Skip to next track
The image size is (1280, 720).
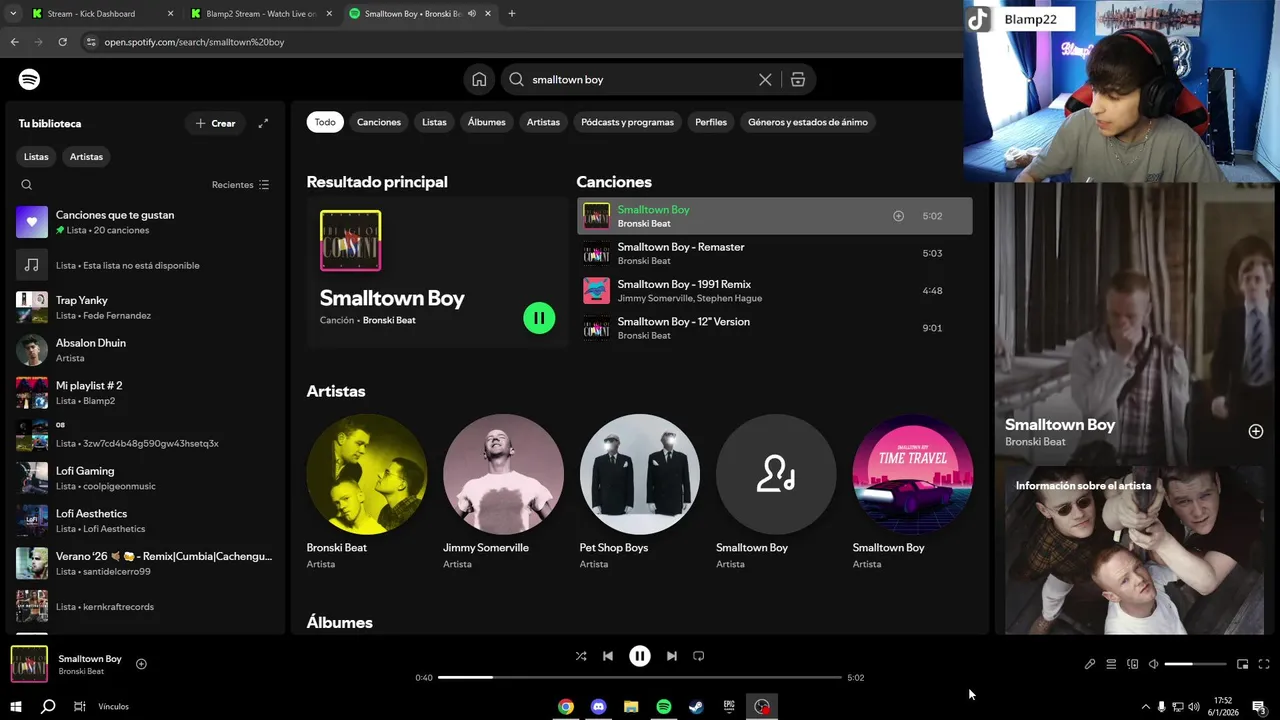(x=672, y=656)
